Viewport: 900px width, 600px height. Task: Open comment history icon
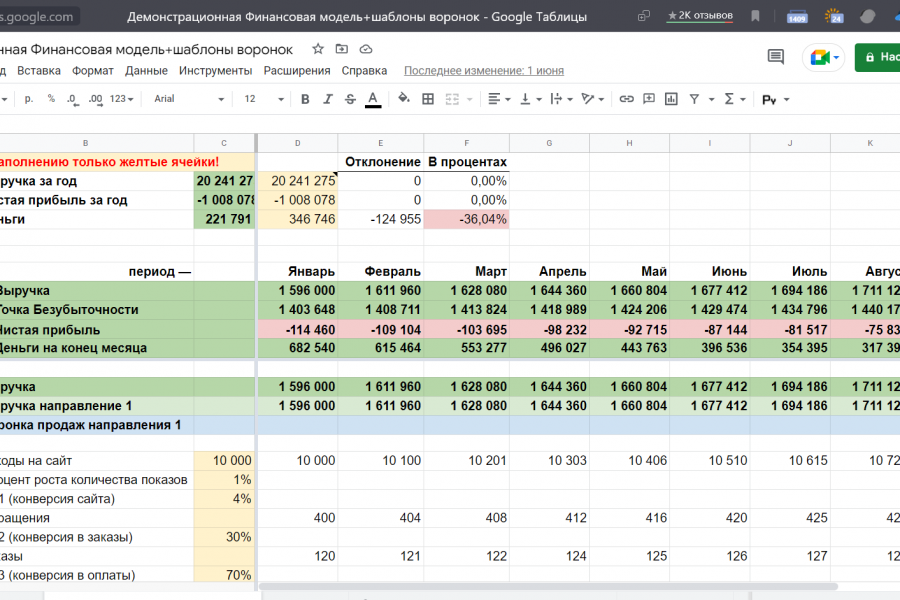pos(775,57)
